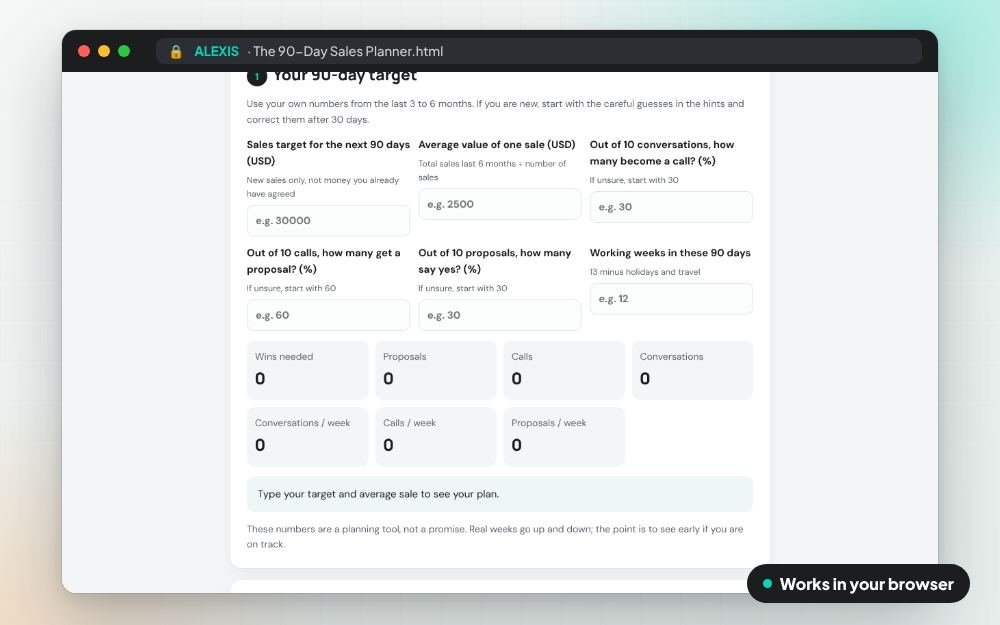Click 'These numbers are a planning tool' disclaimer
This screenshot has width=1000, height=625.
click(x=495, y=536)
